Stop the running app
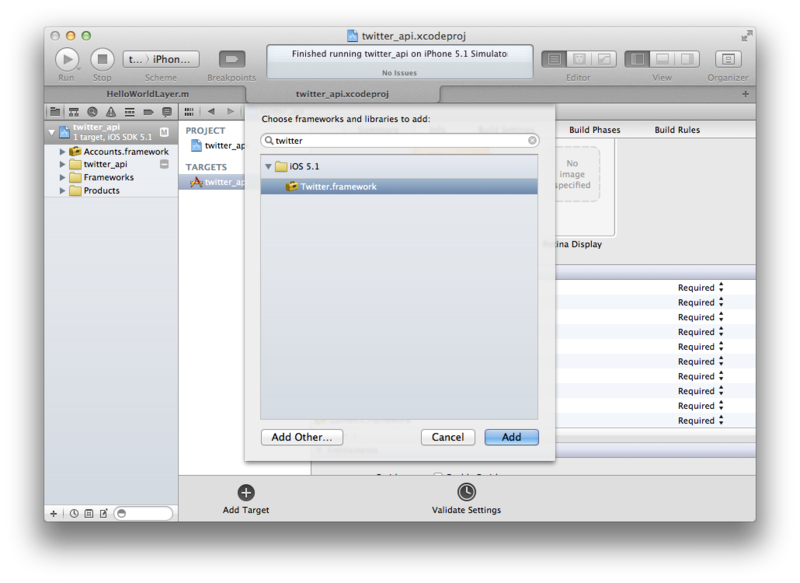The width and height of the screenshot is (800, 583). (102, 60)
